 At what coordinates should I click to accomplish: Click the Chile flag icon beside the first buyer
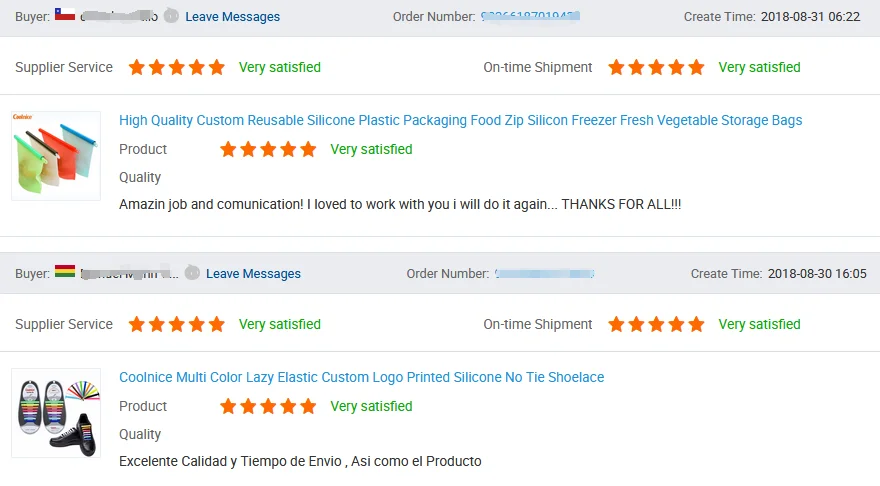point(65,15)
